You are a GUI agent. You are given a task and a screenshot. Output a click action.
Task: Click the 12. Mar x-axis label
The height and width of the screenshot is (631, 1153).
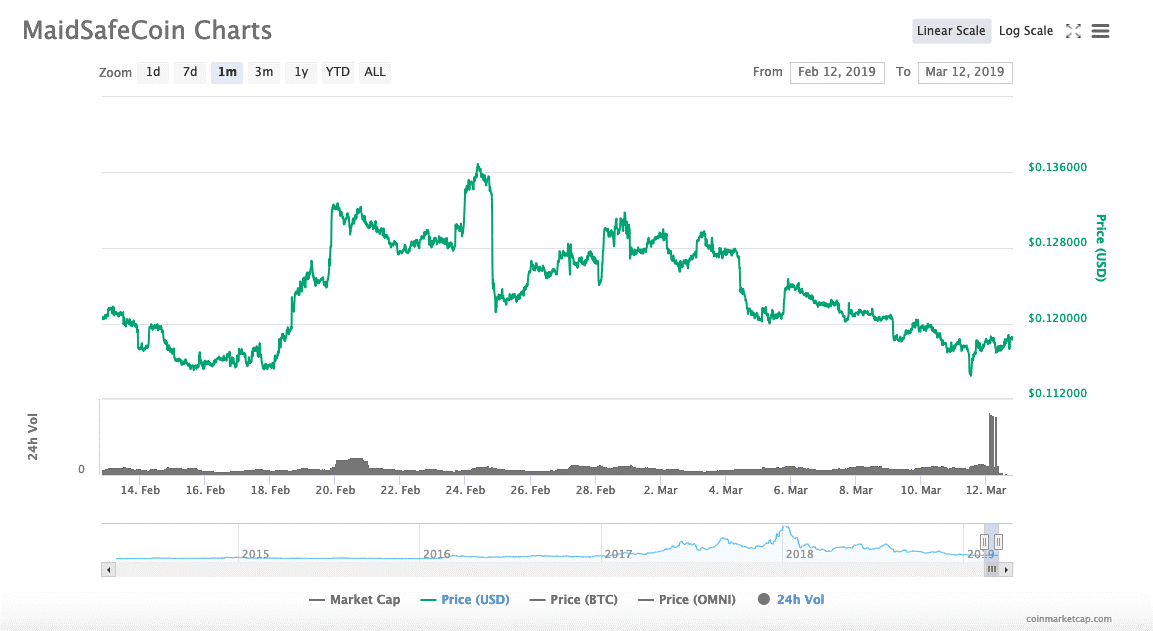[986, 491]
